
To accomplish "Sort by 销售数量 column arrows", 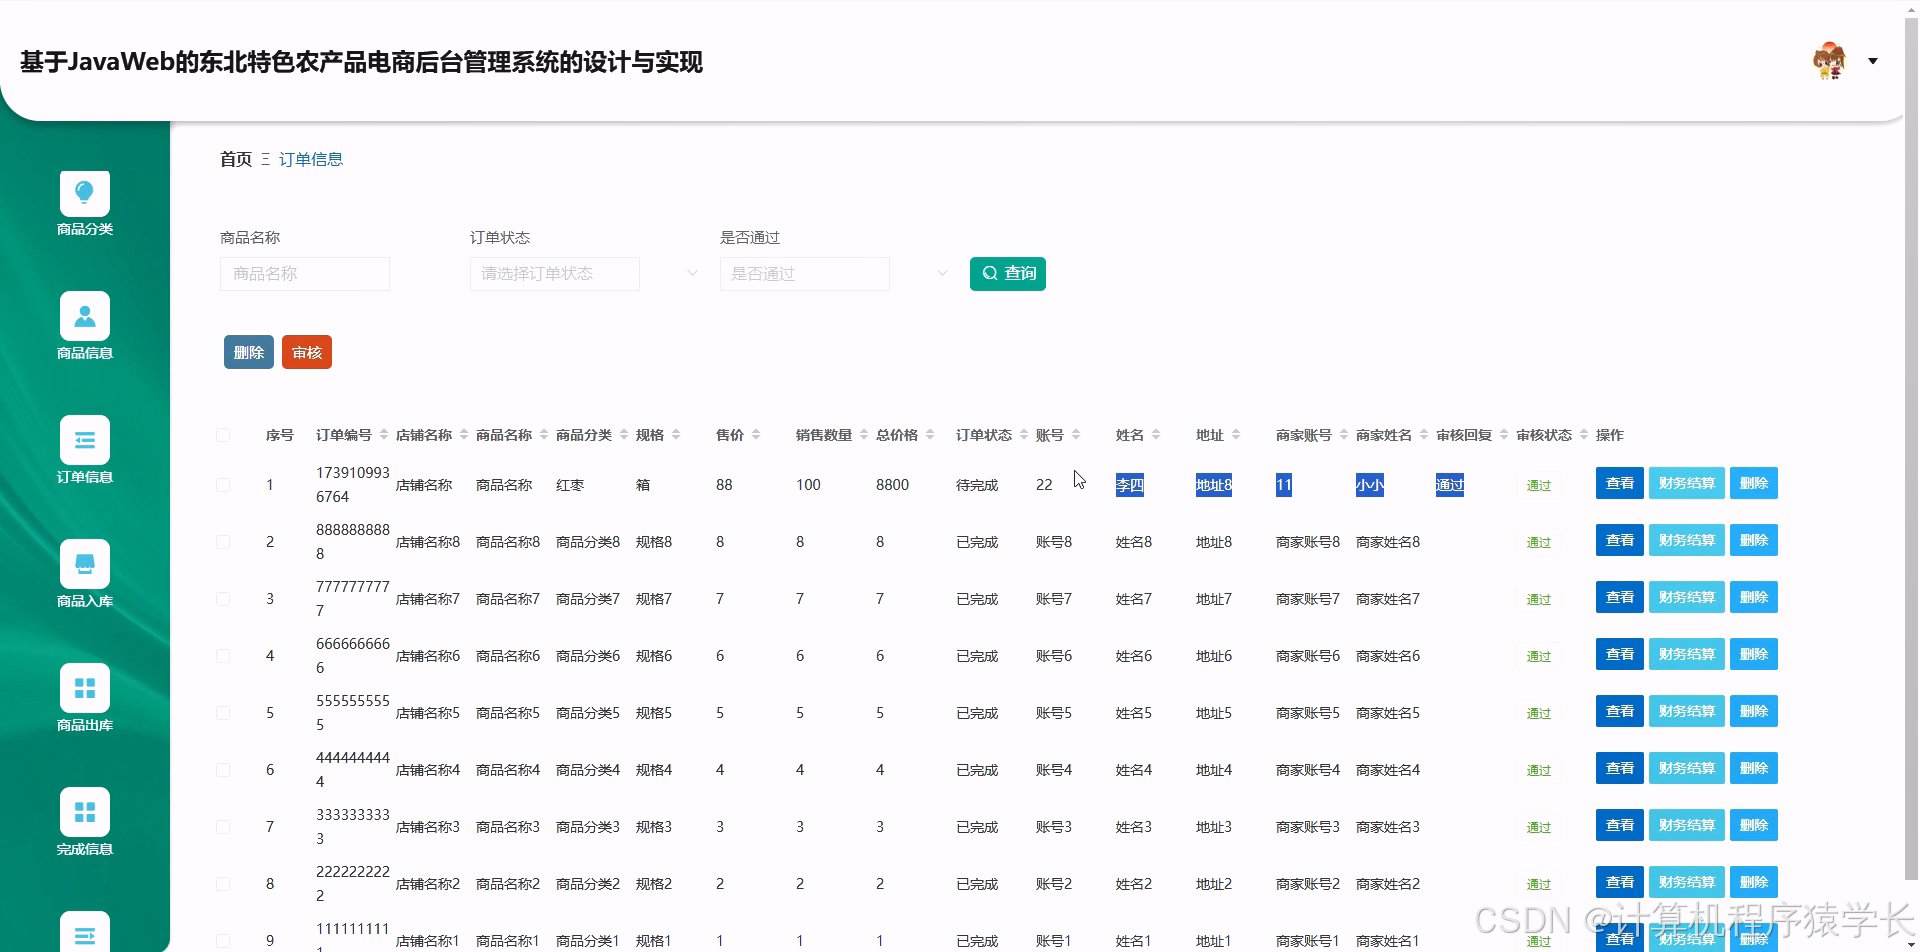I will coord(863,435).
